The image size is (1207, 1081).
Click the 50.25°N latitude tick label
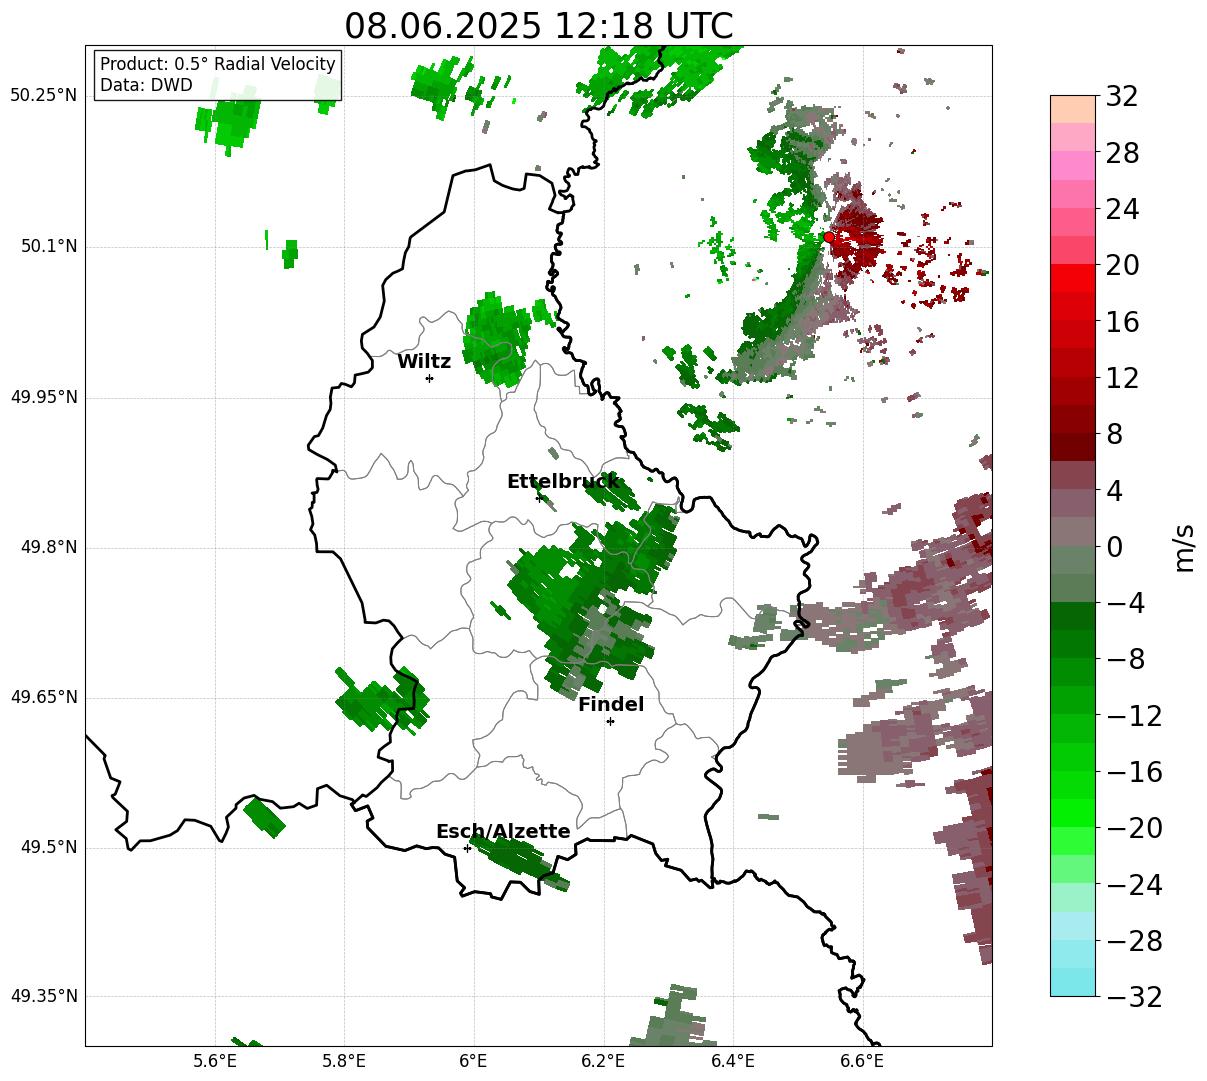click(x=43, y=96)
